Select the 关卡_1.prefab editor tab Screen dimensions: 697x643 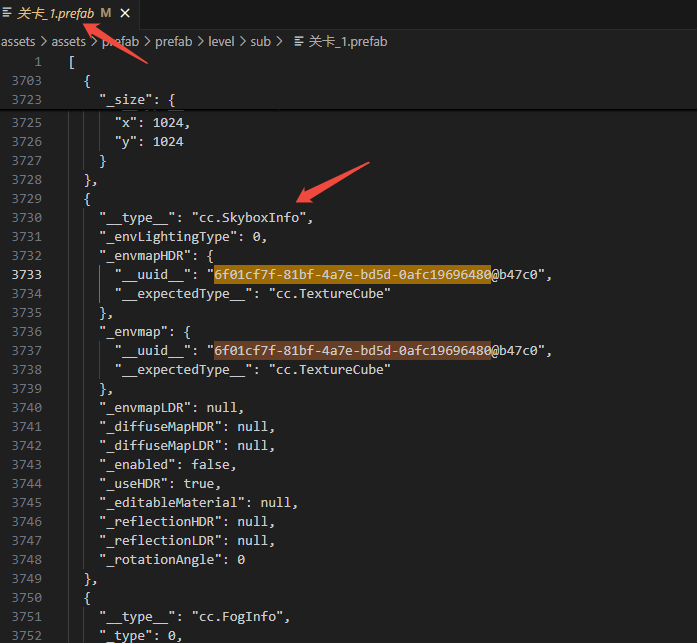click(69, 14)
